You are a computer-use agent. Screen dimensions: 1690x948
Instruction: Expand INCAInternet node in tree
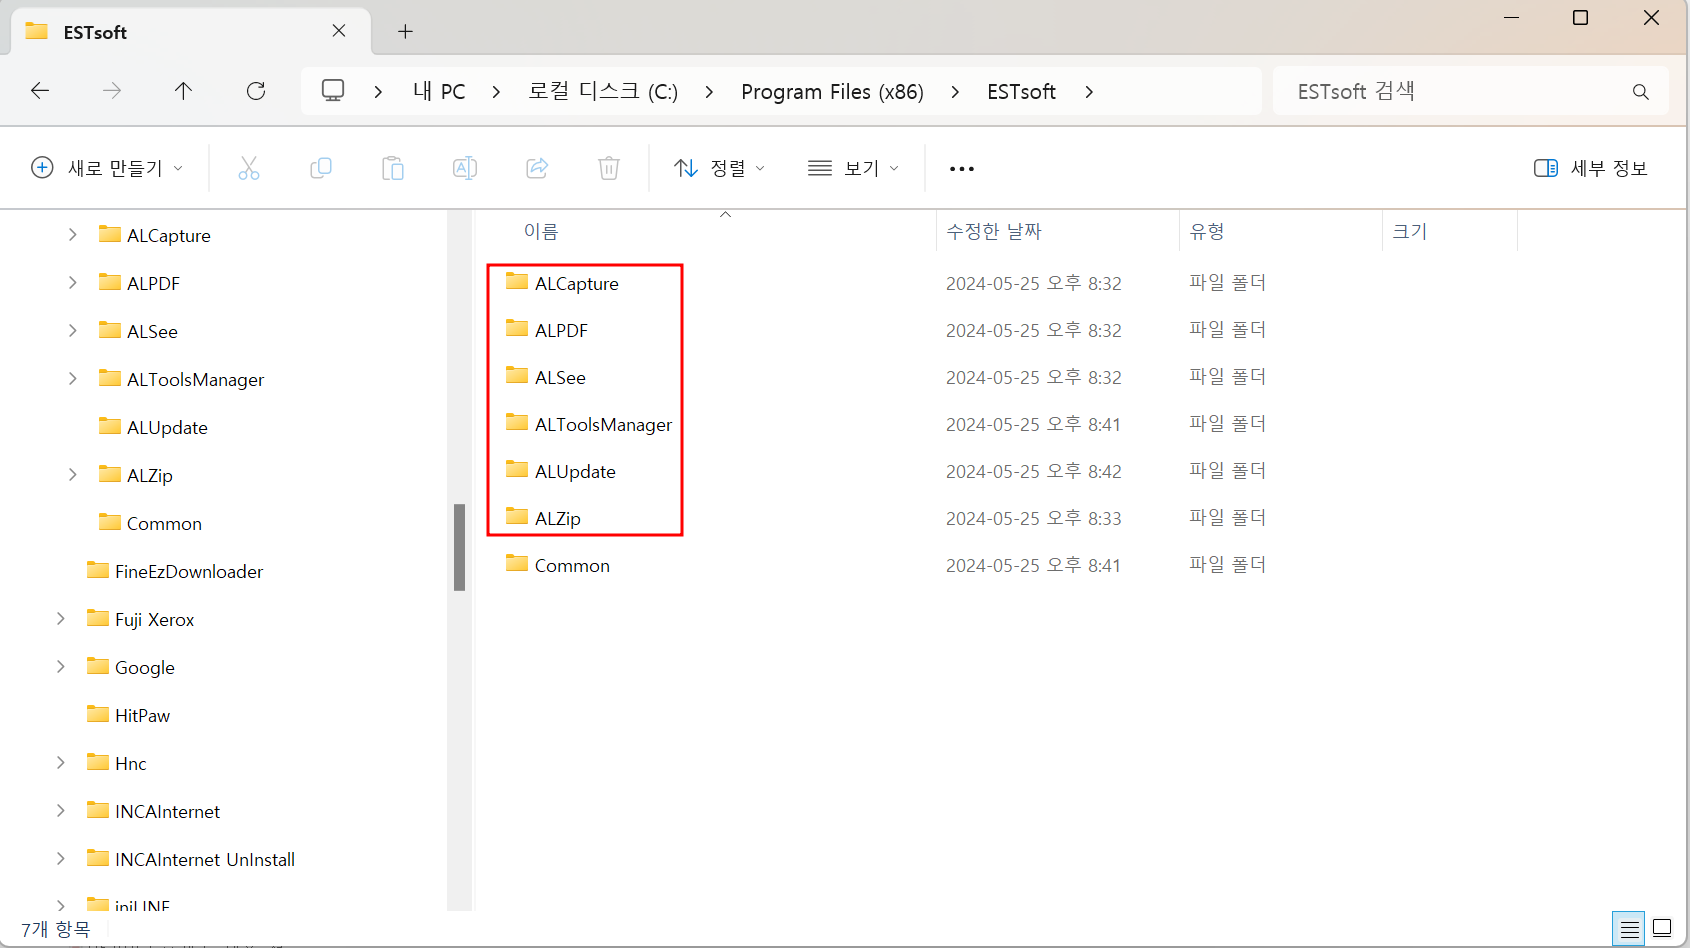point(60,811)
